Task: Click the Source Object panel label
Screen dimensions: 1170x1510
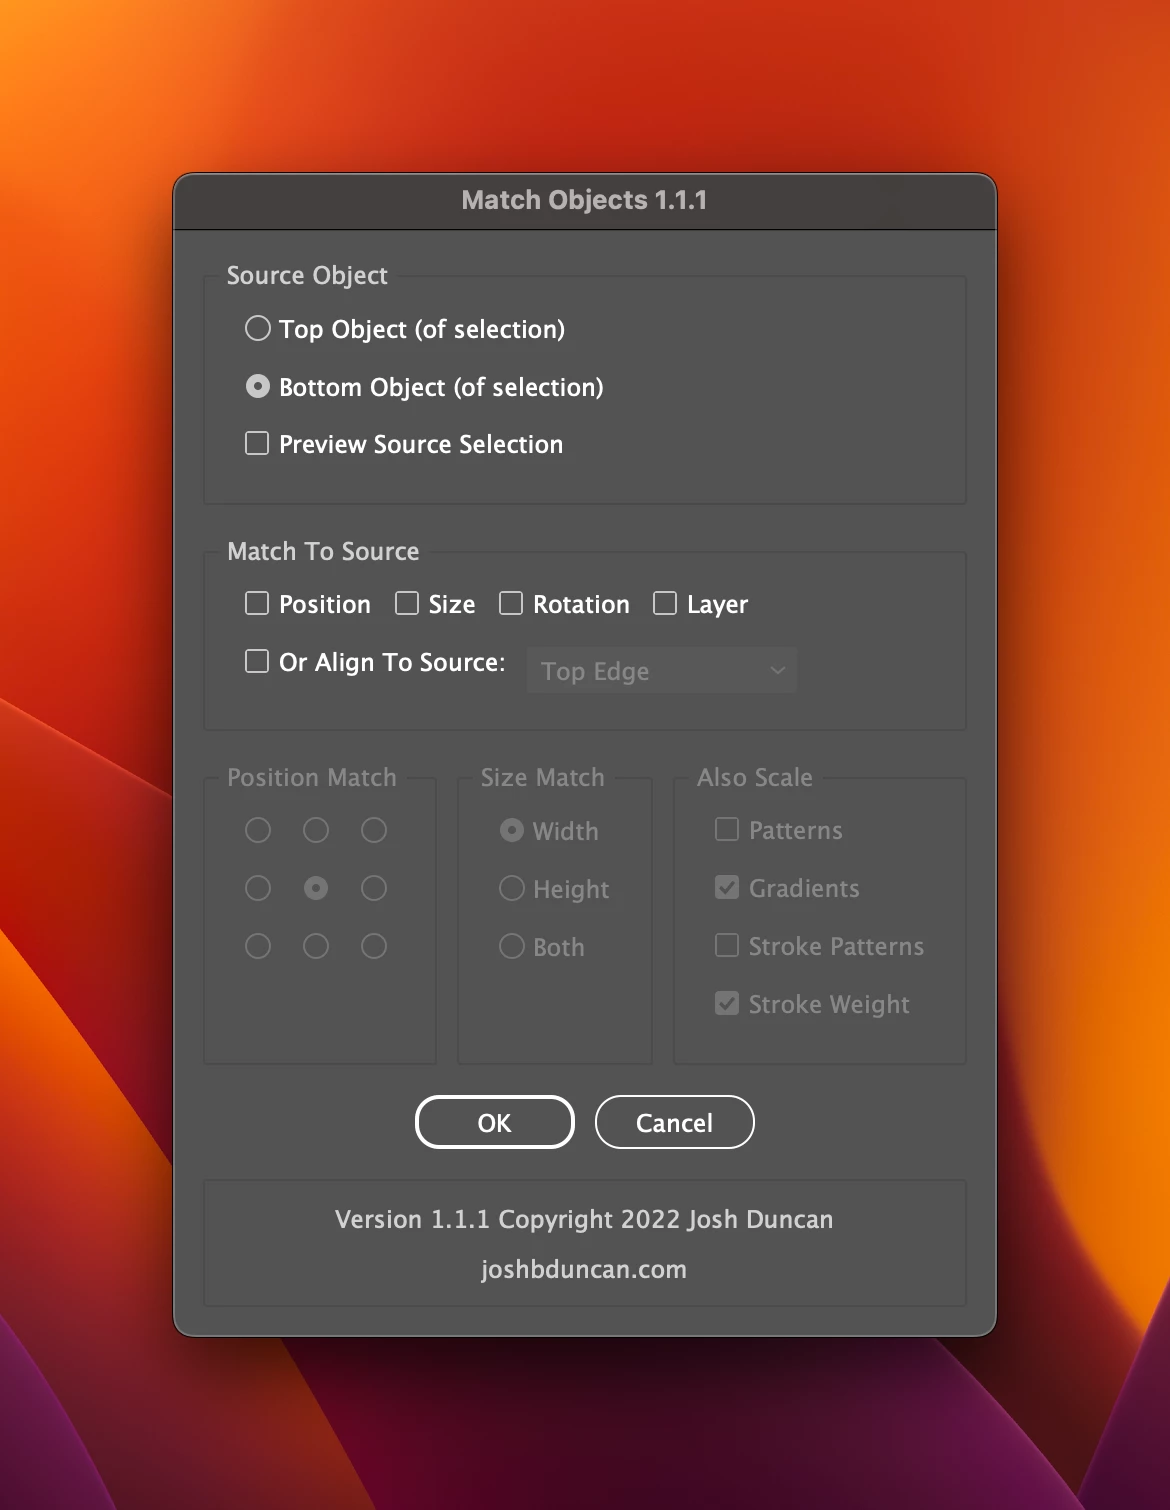Action: tap(307, 275)
